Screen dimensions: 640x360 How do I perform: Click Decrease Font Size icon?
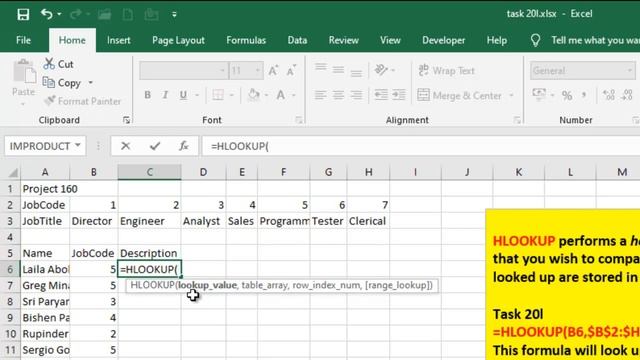pos(291,71)
